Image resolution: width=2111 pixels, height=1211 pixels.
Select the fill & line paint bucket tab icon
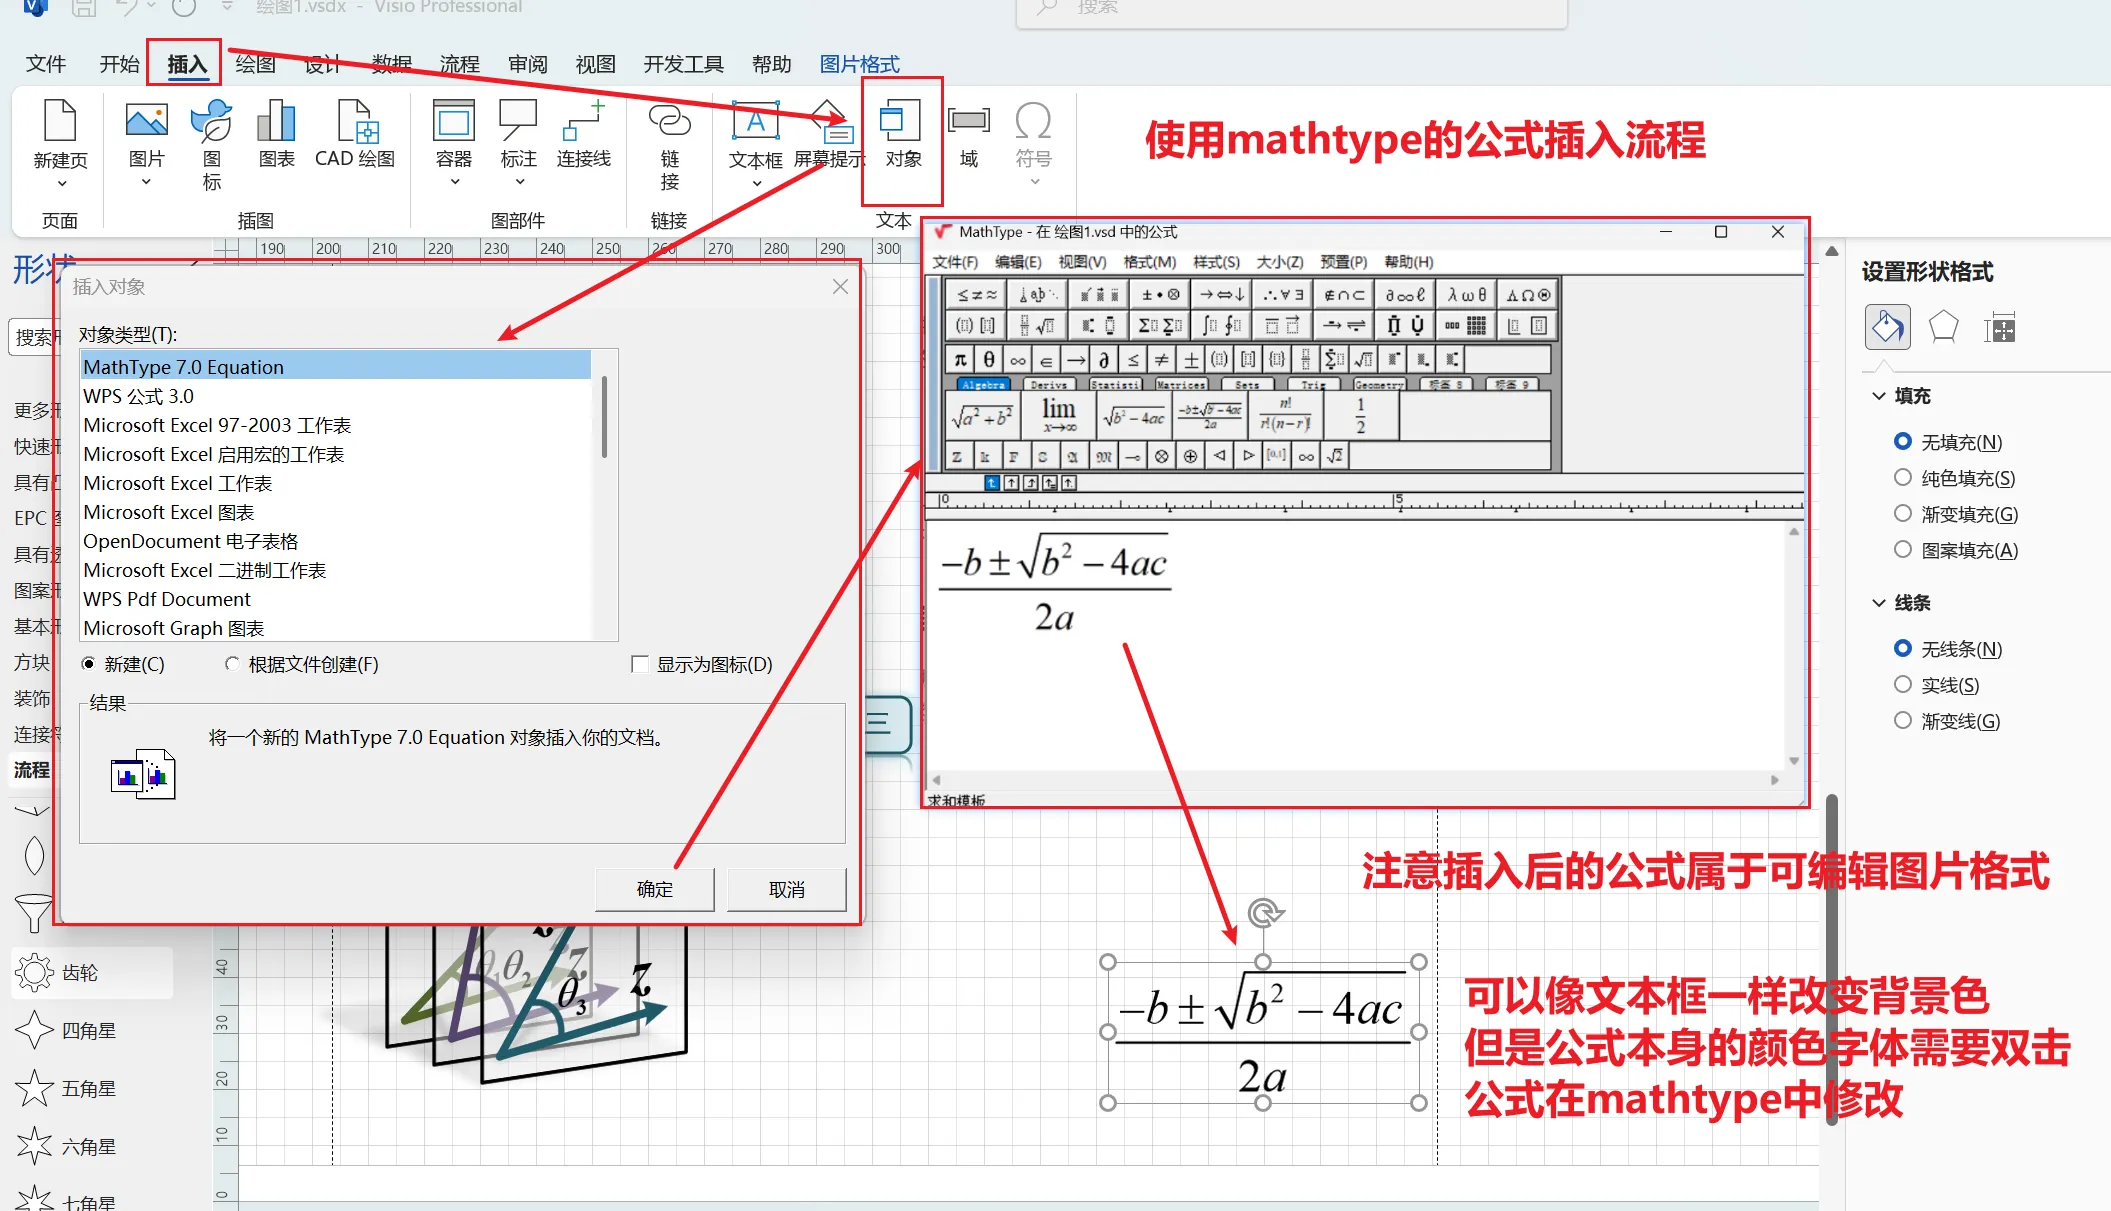click(x=1887, y=327)
